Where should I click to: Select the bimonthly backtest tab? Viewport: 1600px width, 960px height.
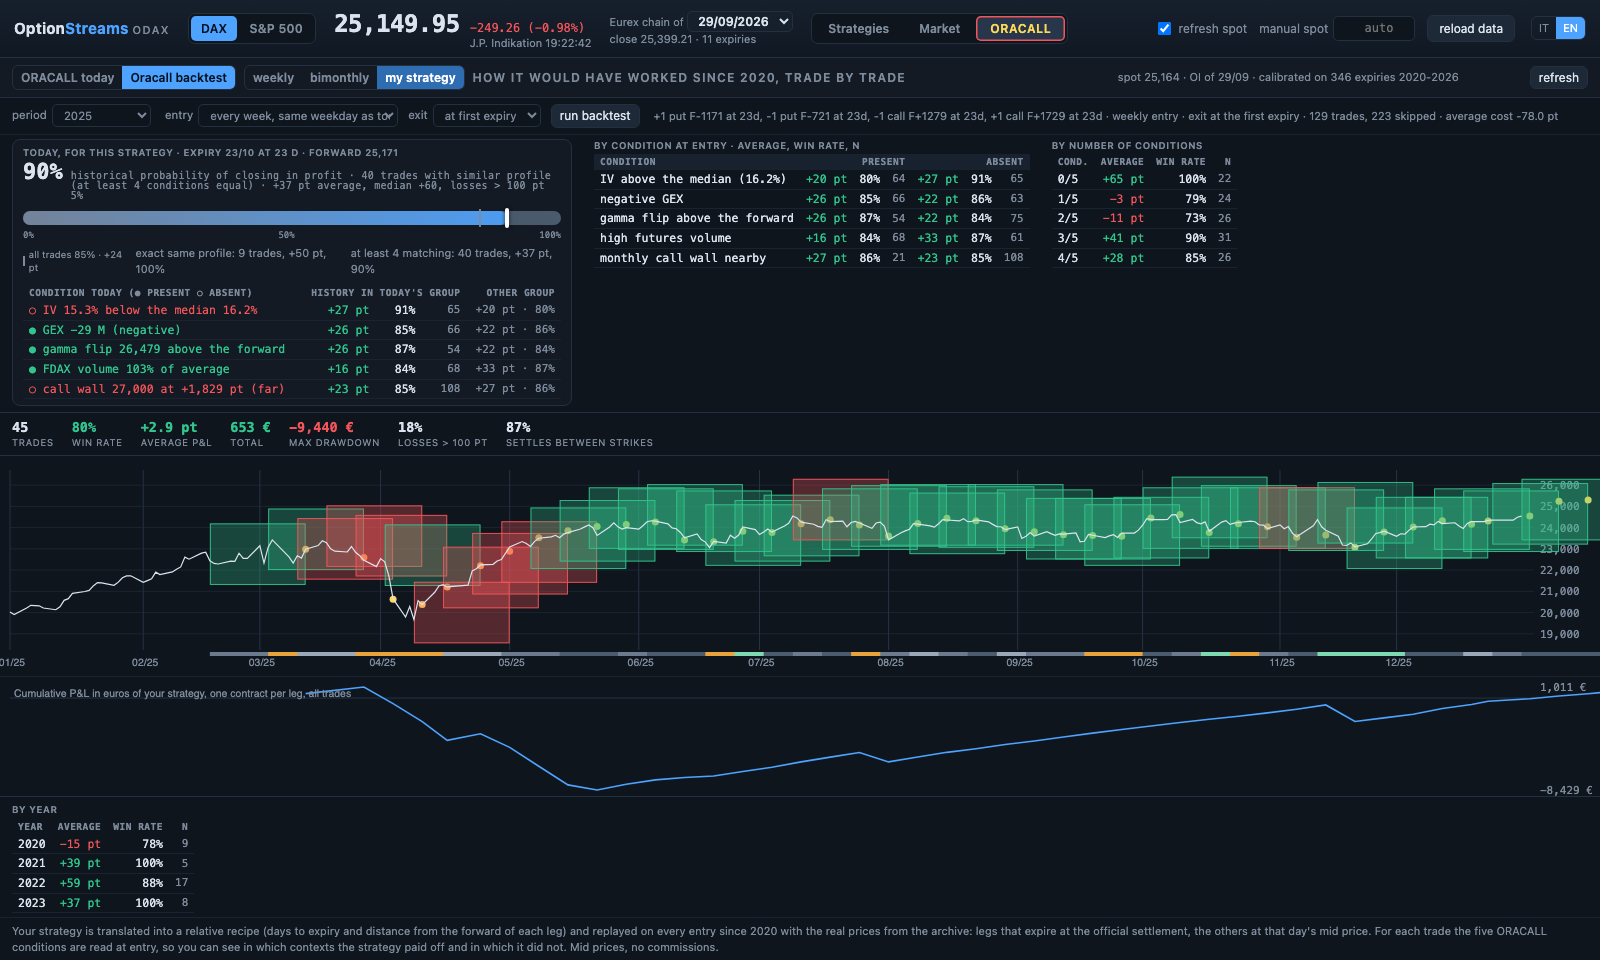pyautogui.click(x=339, y=78)
